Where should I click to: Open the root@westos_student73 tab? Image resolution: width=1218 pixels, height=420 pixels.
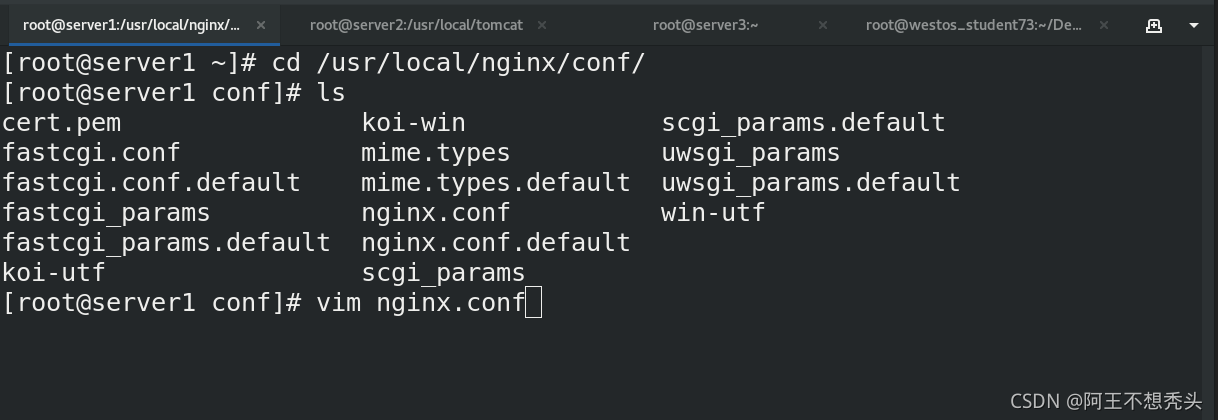[x=974, y=25]
